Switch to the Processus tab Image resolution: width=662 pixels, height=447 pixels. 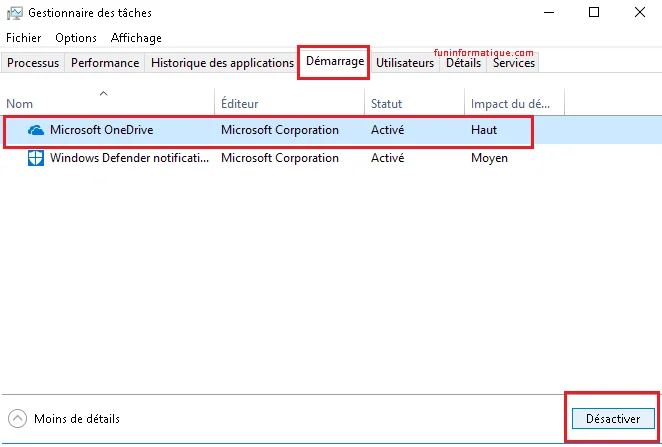[34, 63]
